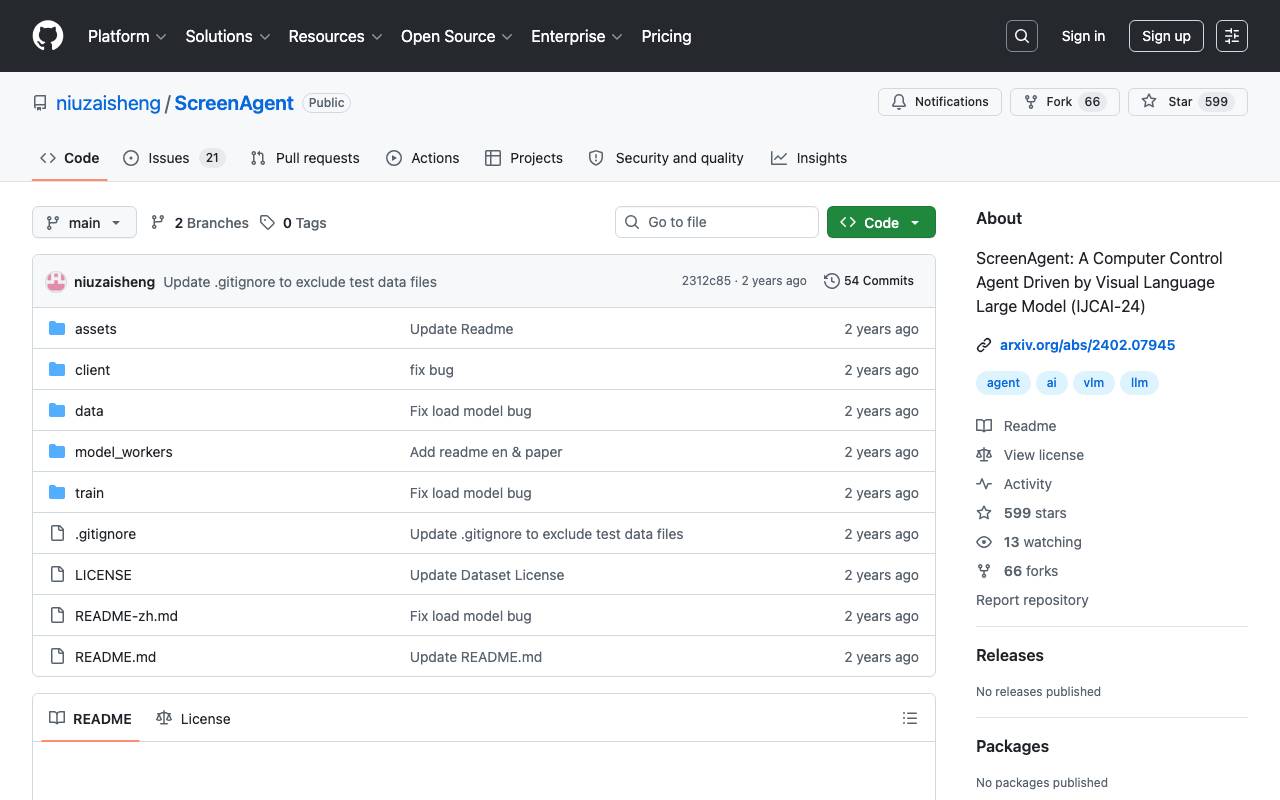Click the star icon in Star button
The height and width of the screenshot is (800, 1280).
point(1149,102)
